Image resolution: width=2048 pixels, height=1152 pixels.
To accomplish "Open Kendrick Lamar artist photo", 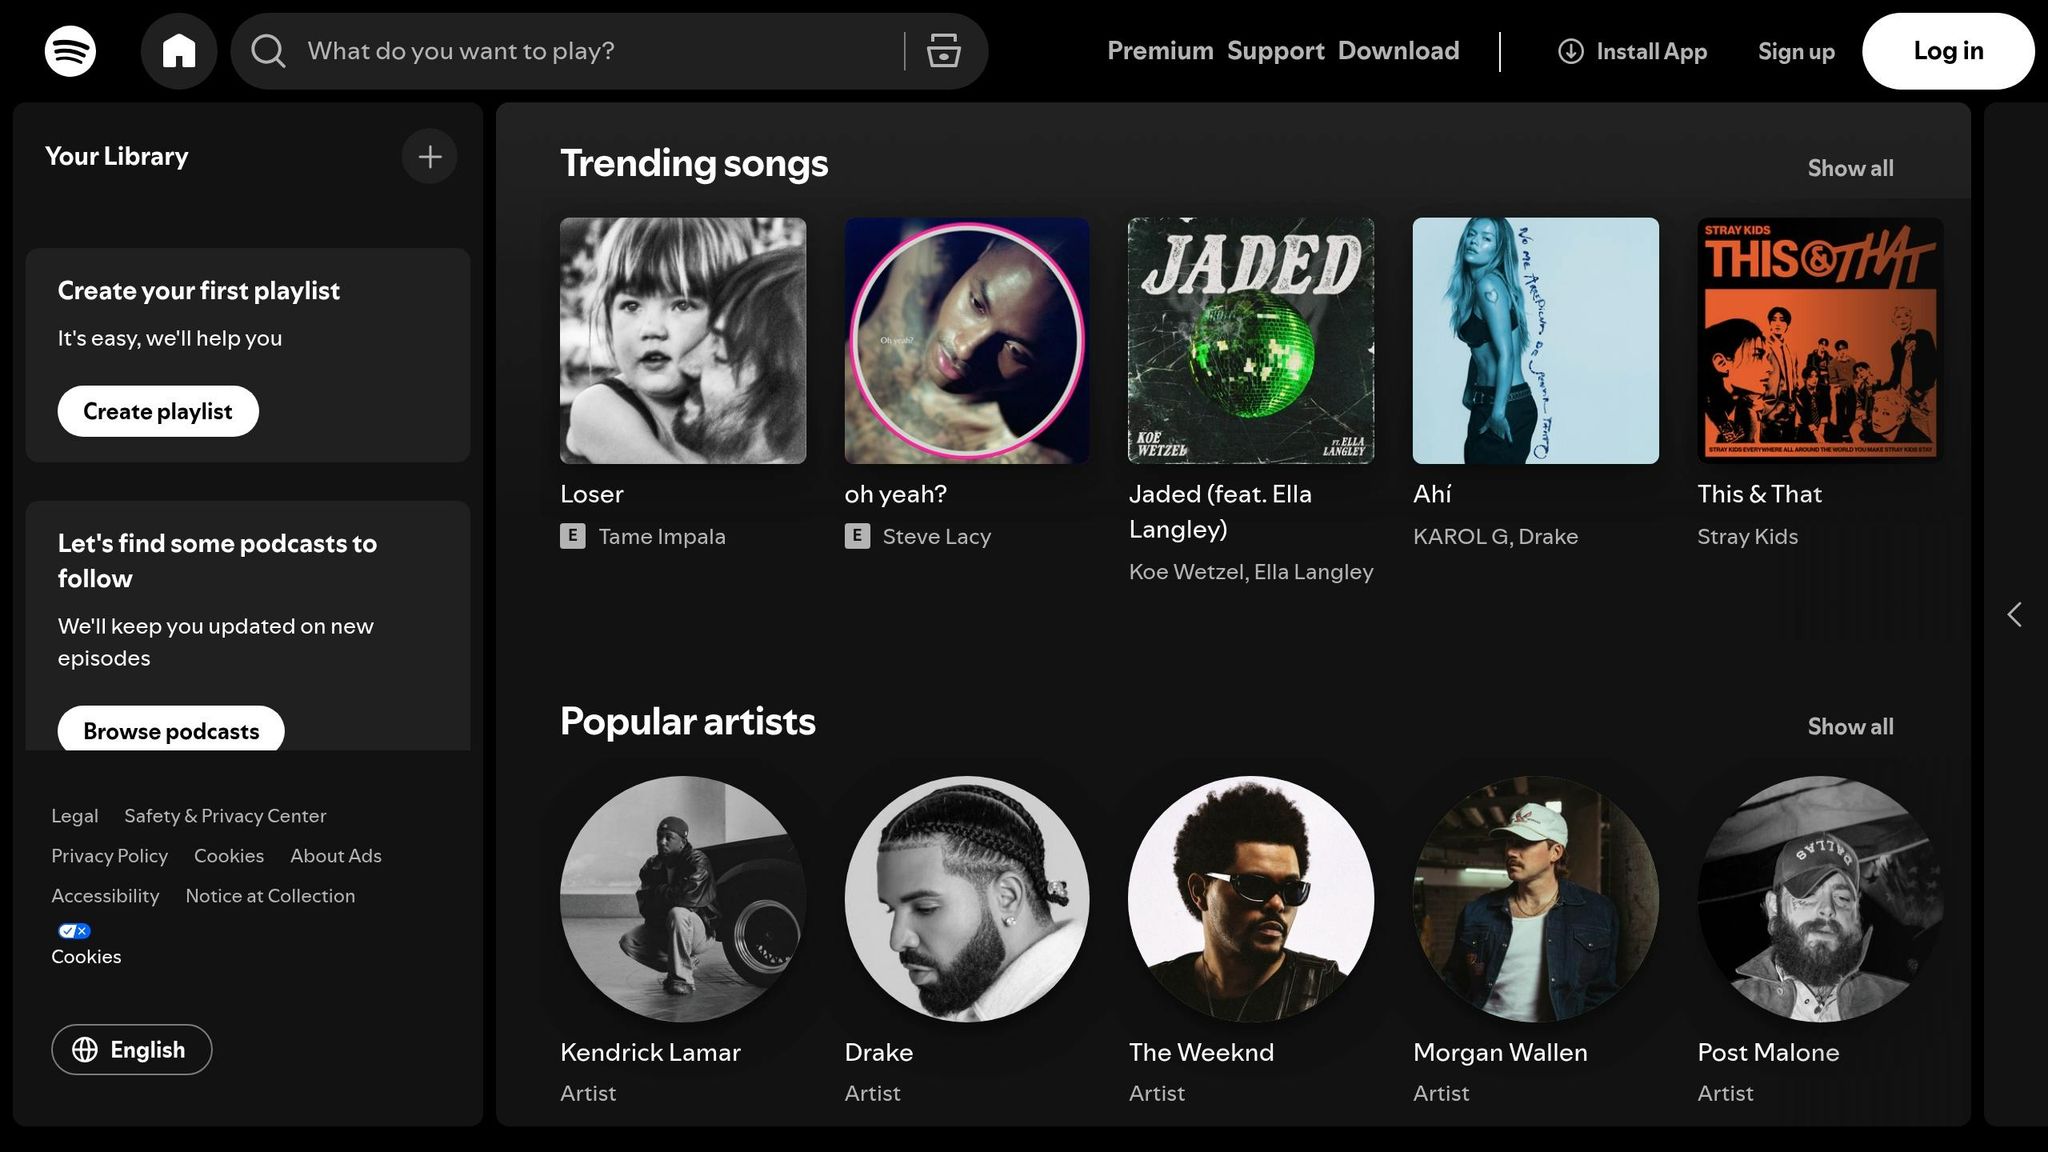I will tap(683, 899).
